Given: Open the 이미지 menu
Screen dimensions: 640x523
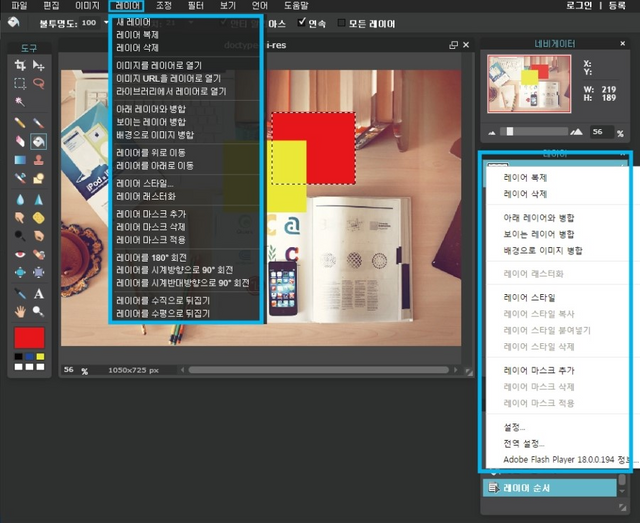Looking at the screenshot, I should [x=87, y=6].
